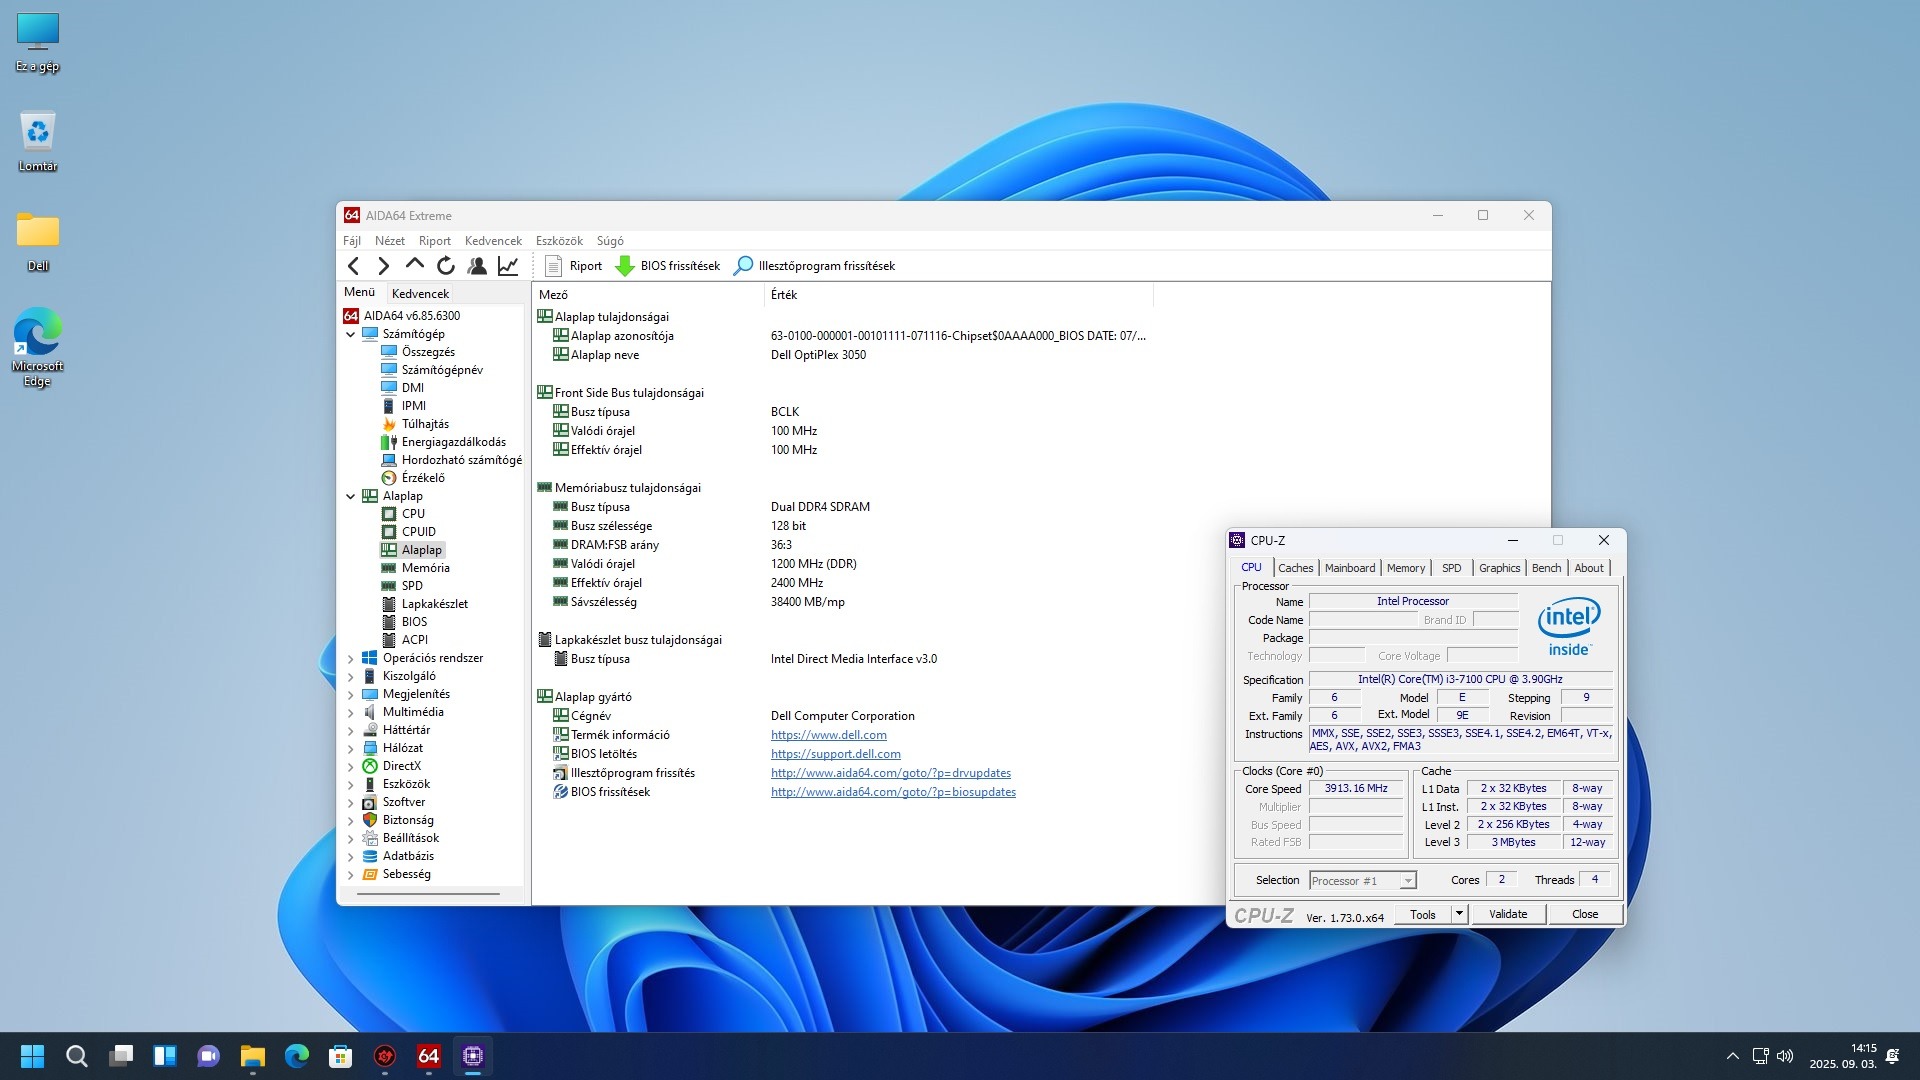Screen dimensions: 1920x1080
Task: Open the Eszközök menu
Action: point(558,241)
